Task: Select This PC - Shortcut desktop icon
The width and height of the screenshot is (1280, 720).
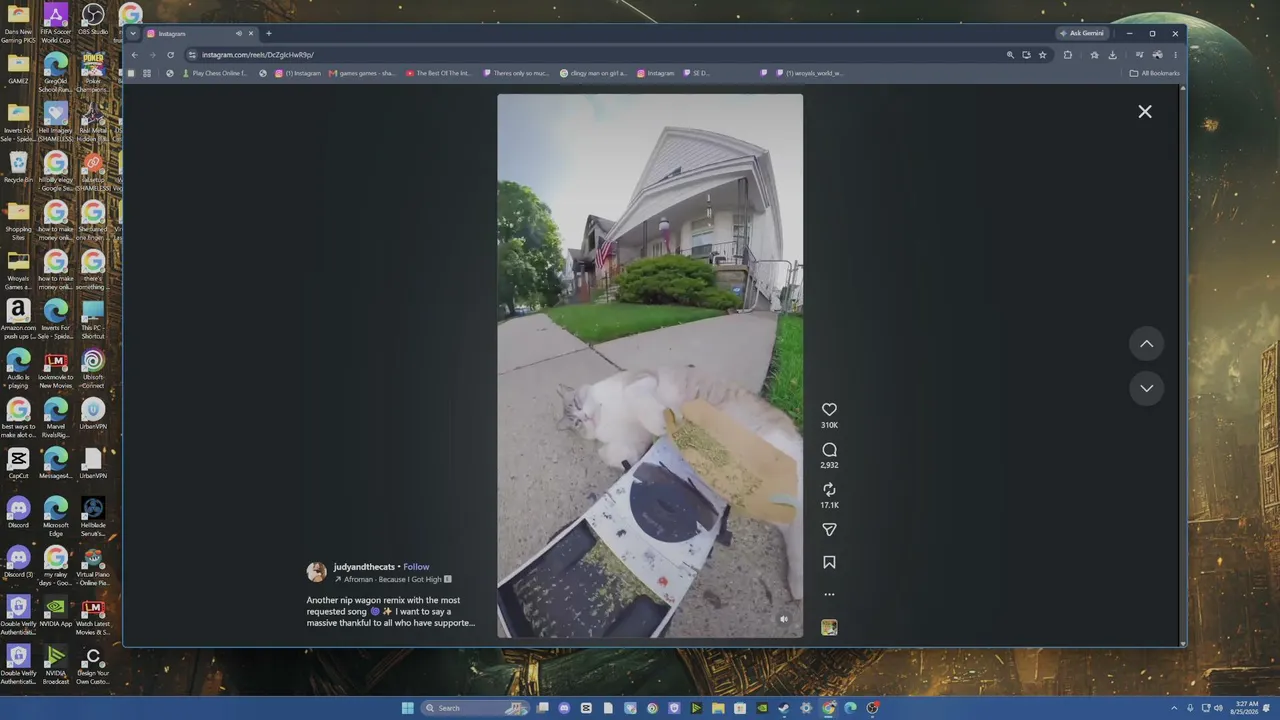Action: (x=93, y=320)
